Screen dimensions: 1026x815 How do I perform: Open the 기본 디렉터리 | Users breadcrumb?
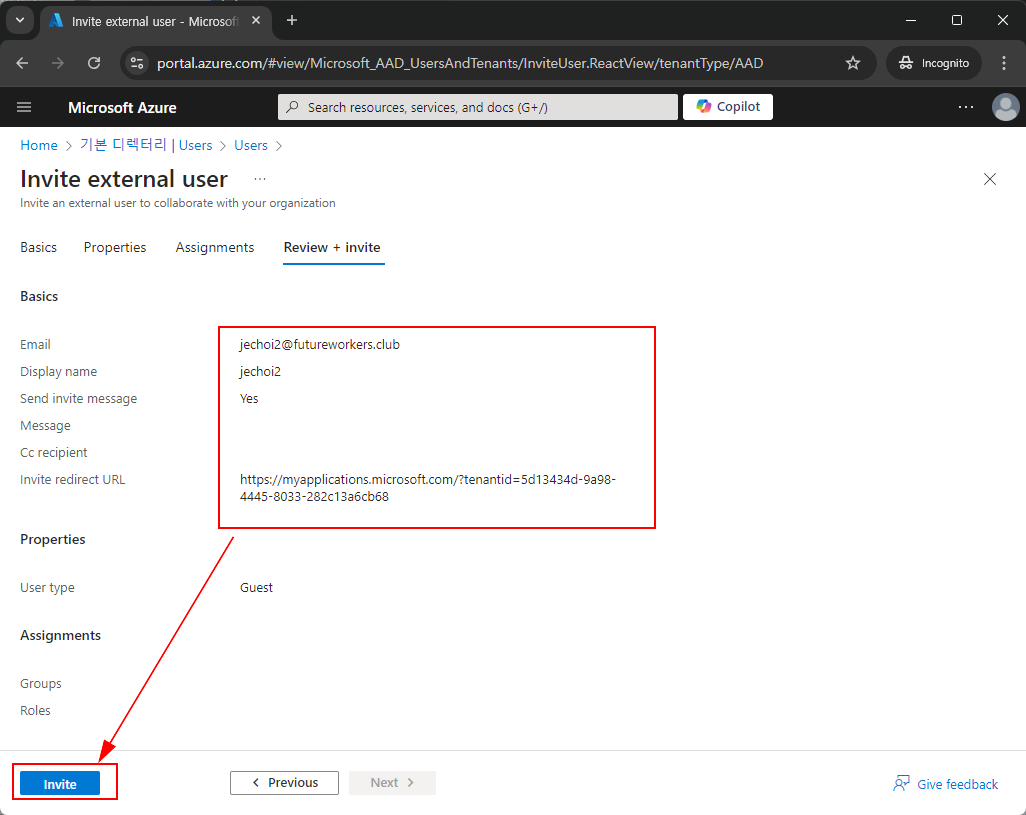[x=146, y=145]
